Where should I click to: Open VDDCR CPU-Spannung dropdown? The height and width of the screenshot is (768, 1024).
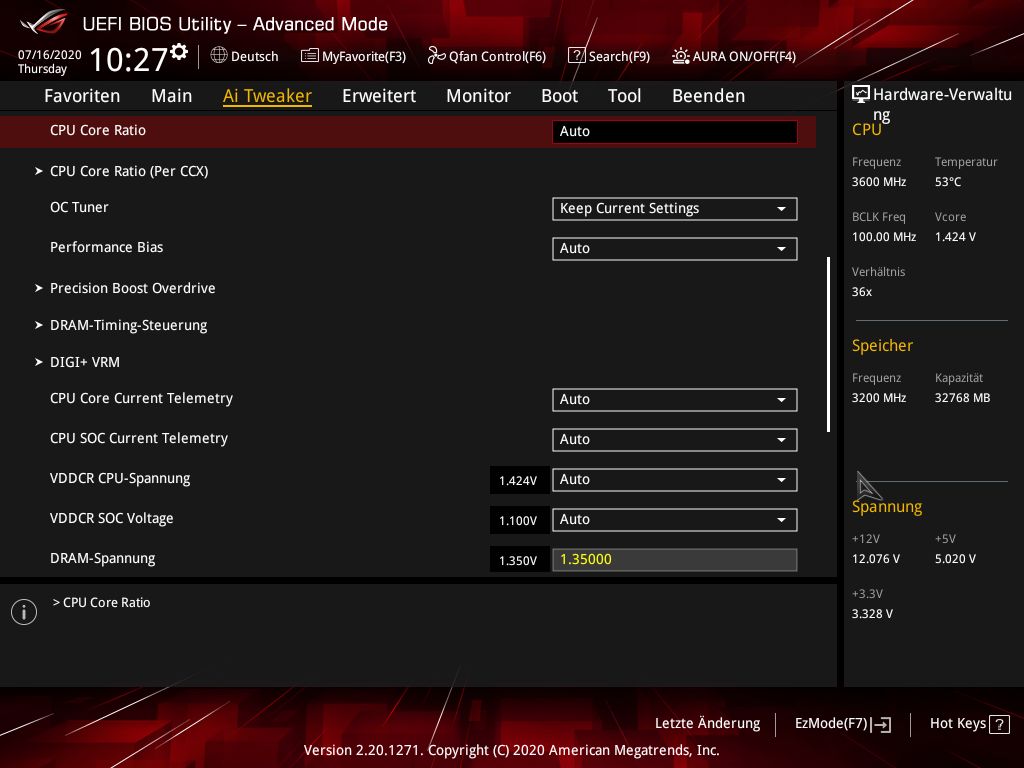[675, 480]
